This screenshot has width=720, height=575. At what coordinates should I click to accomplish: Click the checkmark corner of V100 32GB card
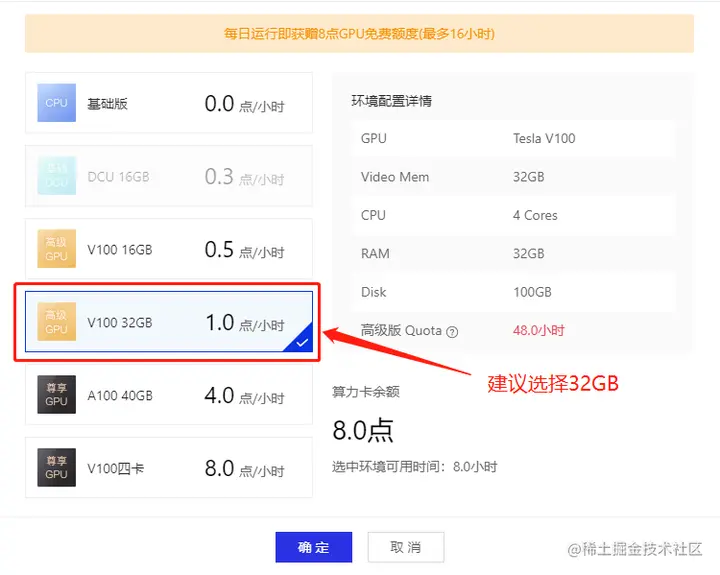(x=302, y=342)
